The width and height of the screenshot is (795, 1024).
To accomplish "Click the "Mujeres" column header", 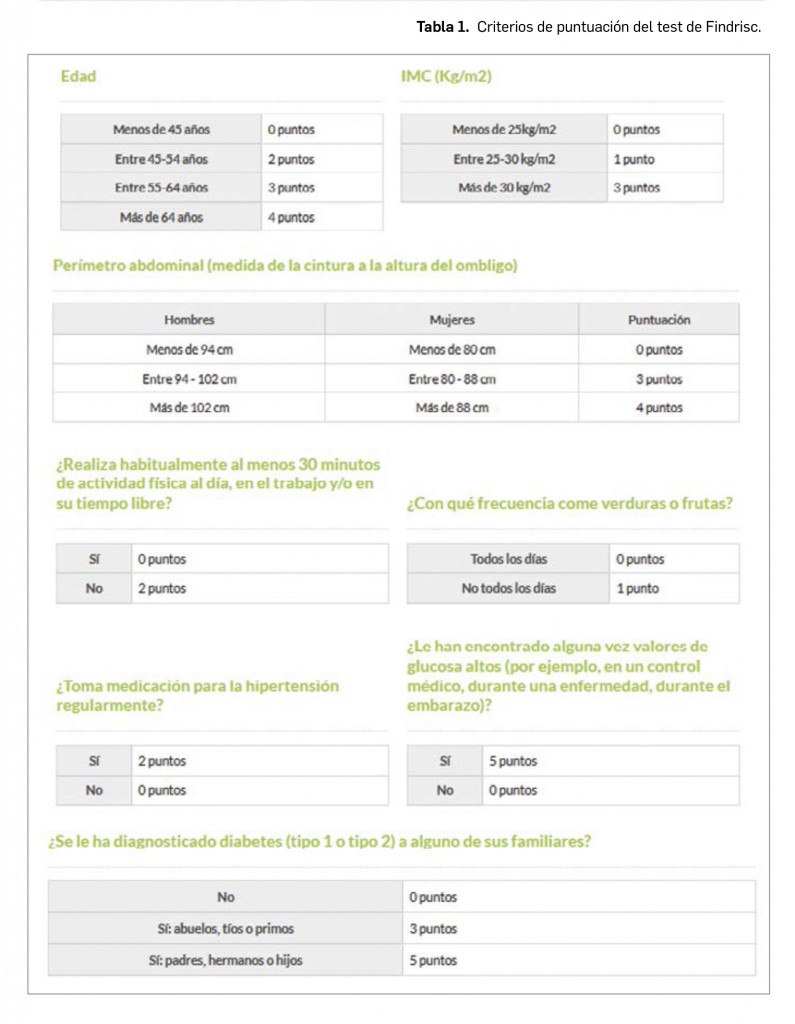I will (x=452, y=320).
